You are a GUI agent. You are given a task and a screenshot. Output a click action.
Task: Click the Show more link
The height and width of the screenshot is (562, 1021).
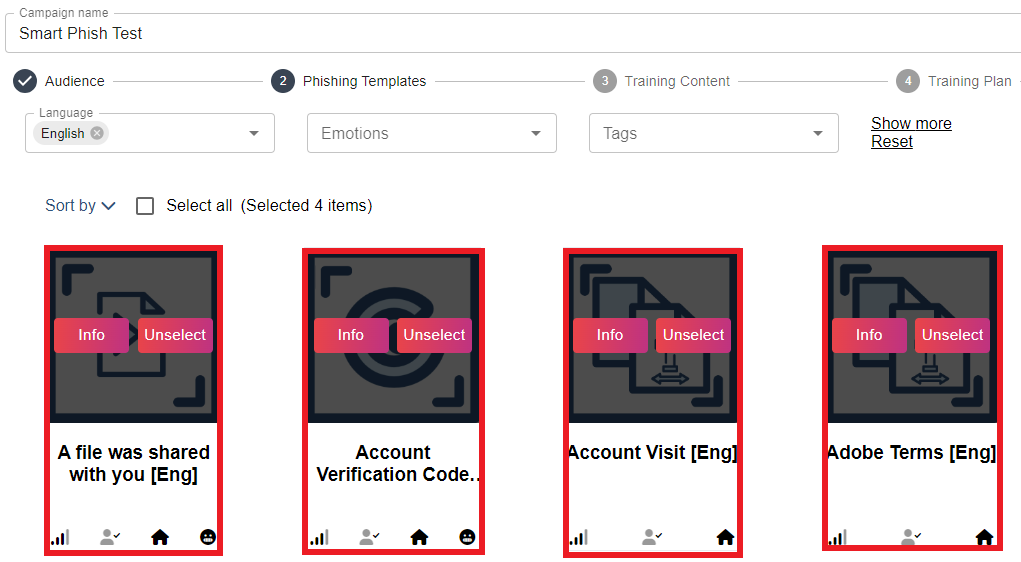coord(911,123)
